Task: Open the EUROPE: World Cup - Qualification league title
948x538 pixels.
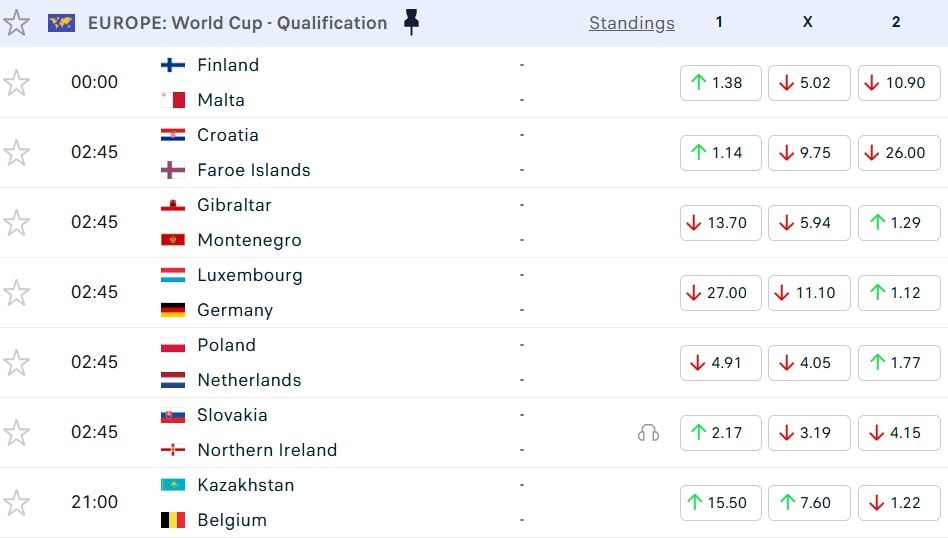Action: (x=237, y=23)
